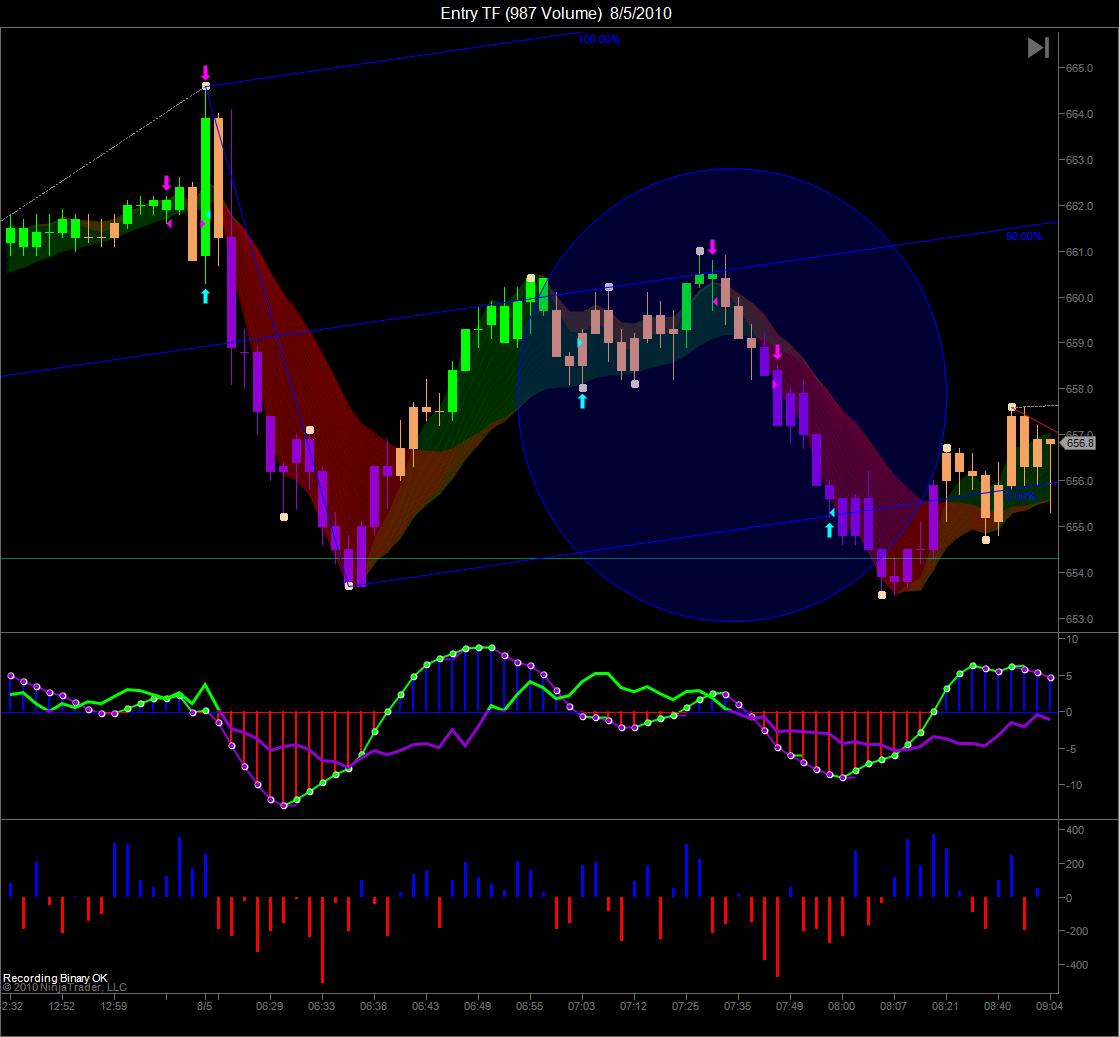
Task: Click the 06:33 time axis label
Action: pyautogui.click(x=322, y=1006)
